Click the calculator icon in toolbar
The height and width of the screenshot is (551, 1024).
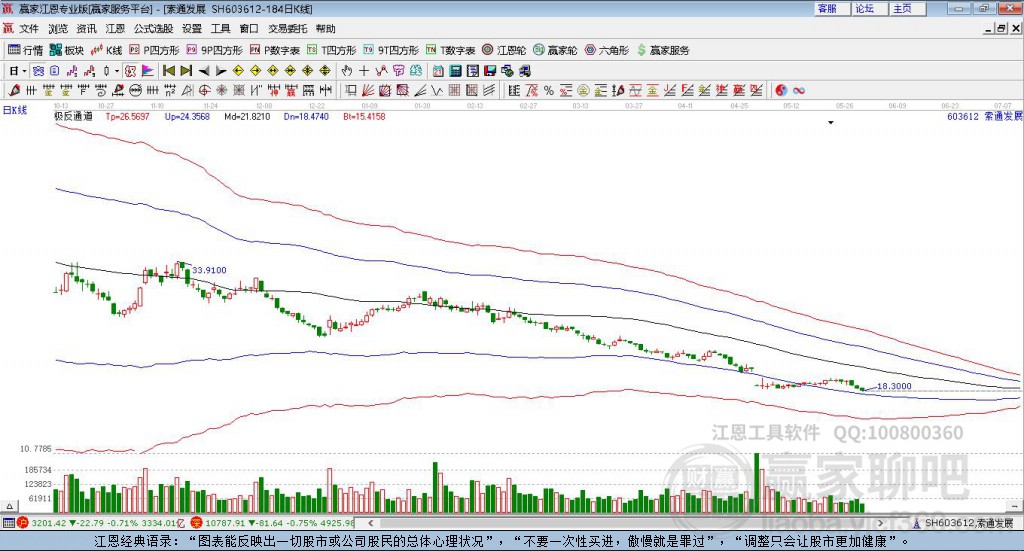click(x=456, y=71)
